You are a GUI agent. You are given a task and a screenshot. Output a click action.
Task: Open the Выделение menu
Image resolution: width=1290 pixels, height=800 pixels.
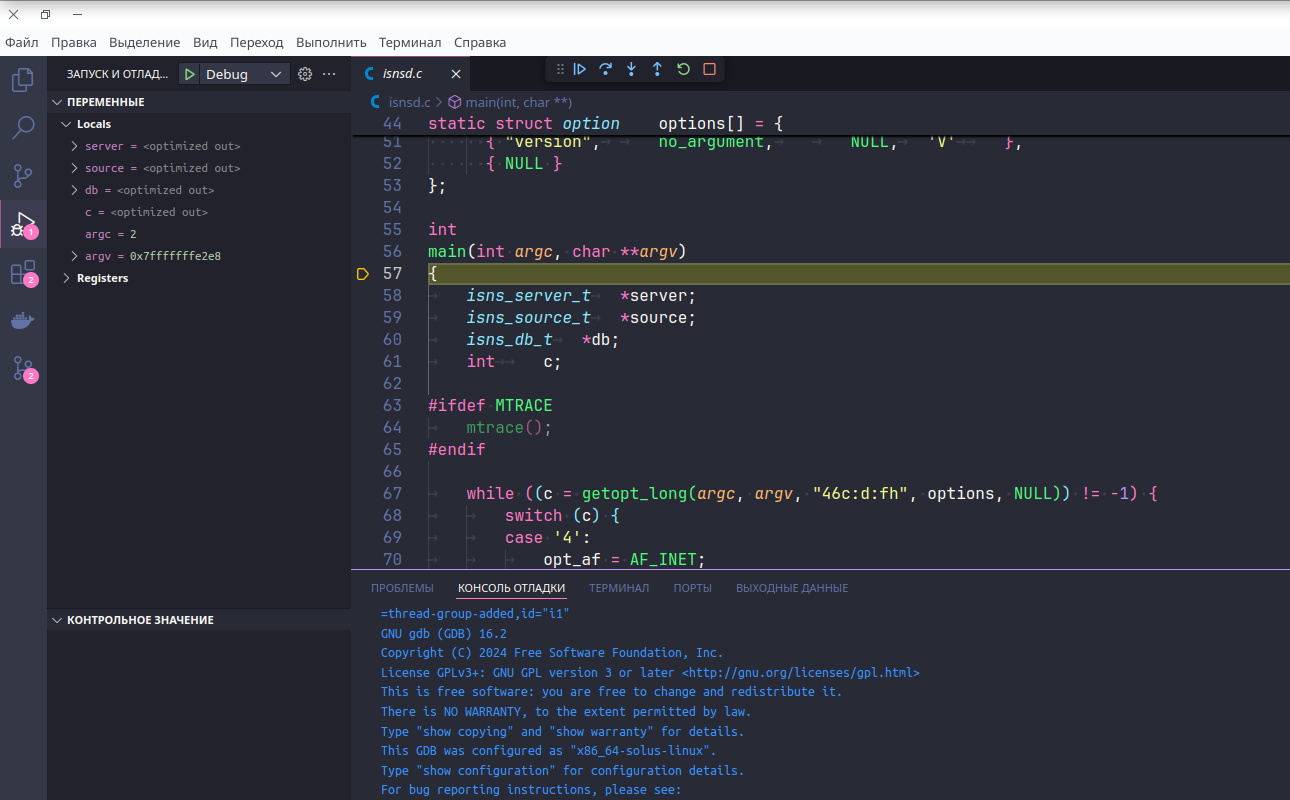(x=145, y=43)
